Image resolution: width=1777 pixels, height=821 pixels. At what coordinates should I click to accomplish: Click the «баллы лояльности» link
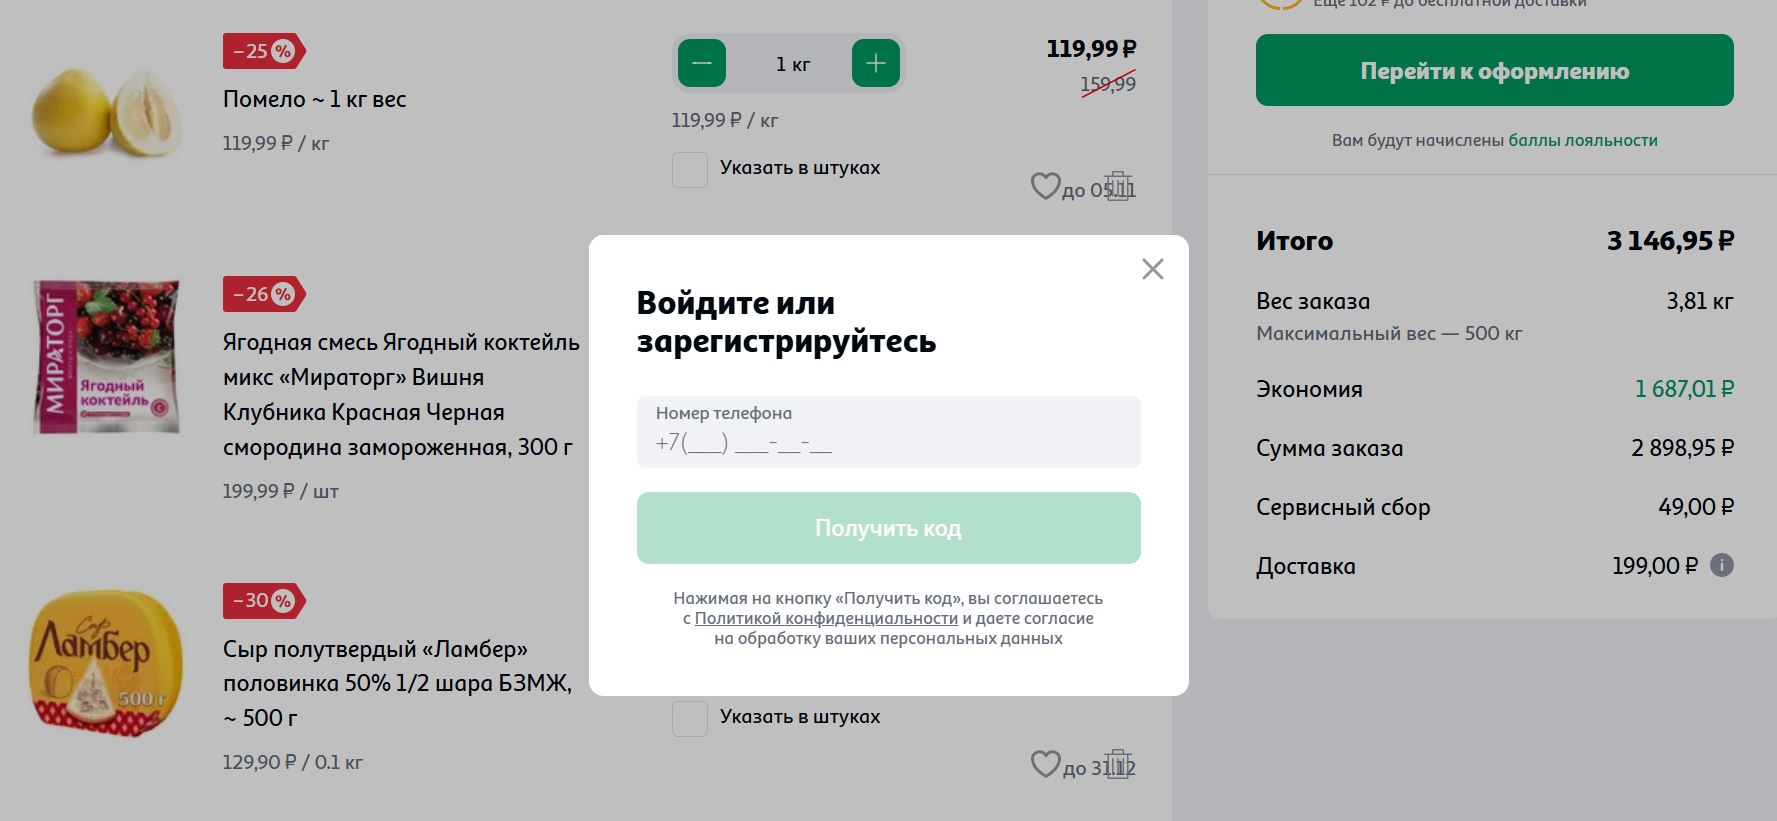[1584, 140]
